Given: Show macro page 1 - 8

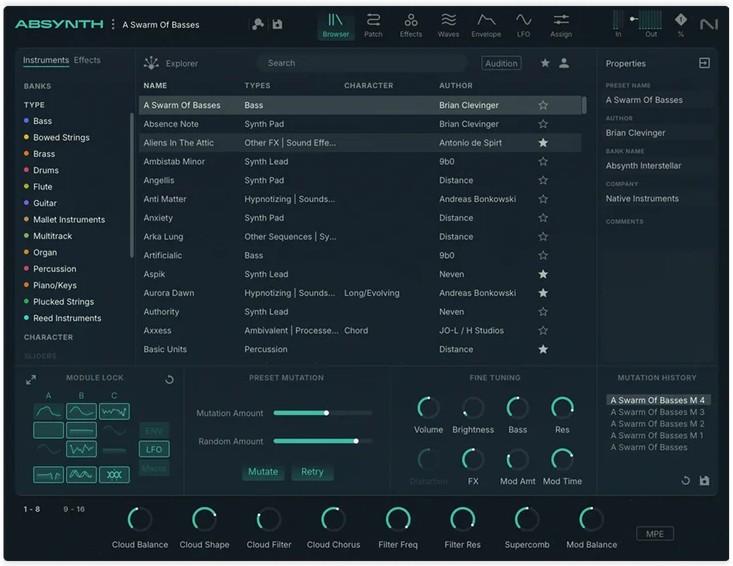Looking at the screenshot, I should (32, 509).
